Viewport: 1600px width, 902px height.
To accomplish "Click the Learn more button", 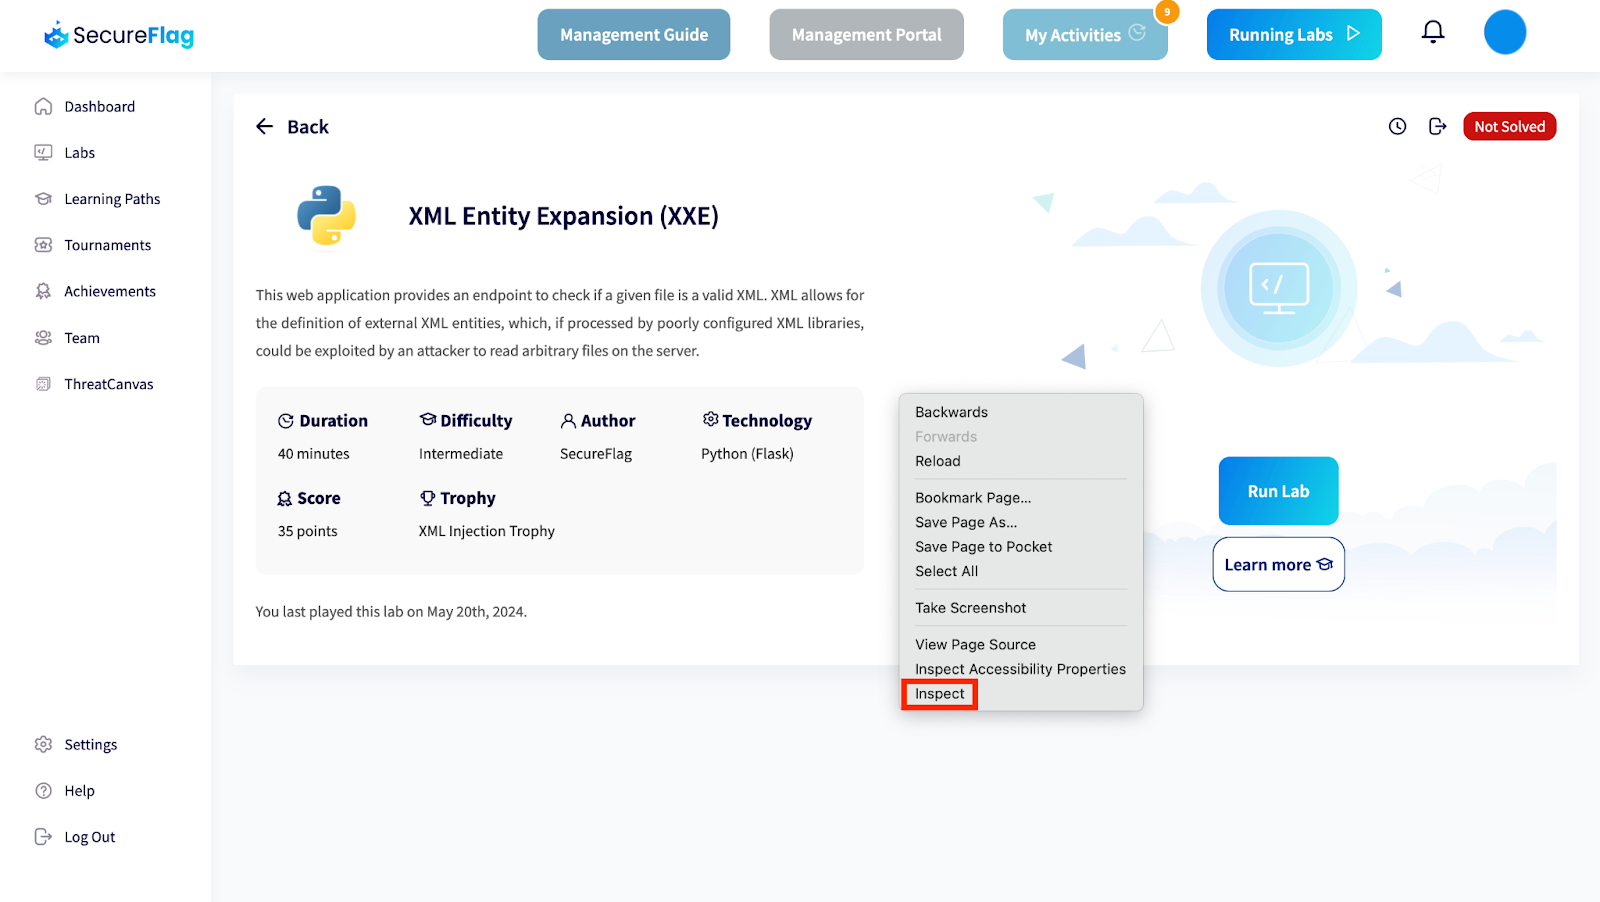I will tap(1278, 565).
